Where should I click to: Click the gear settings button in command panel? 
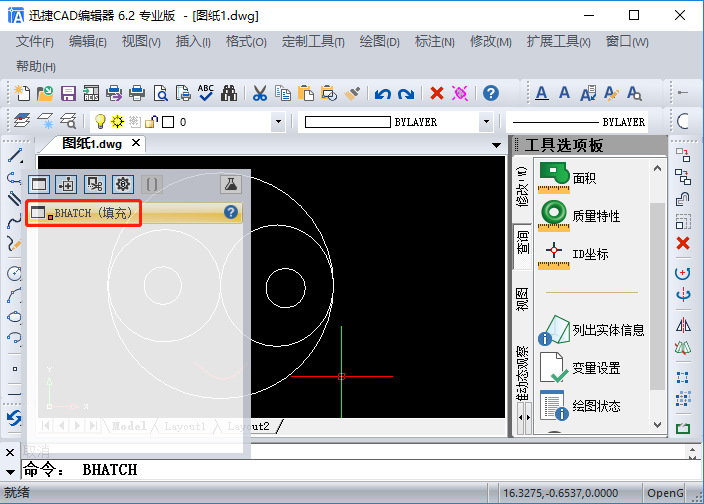click(x=123, y=184)
